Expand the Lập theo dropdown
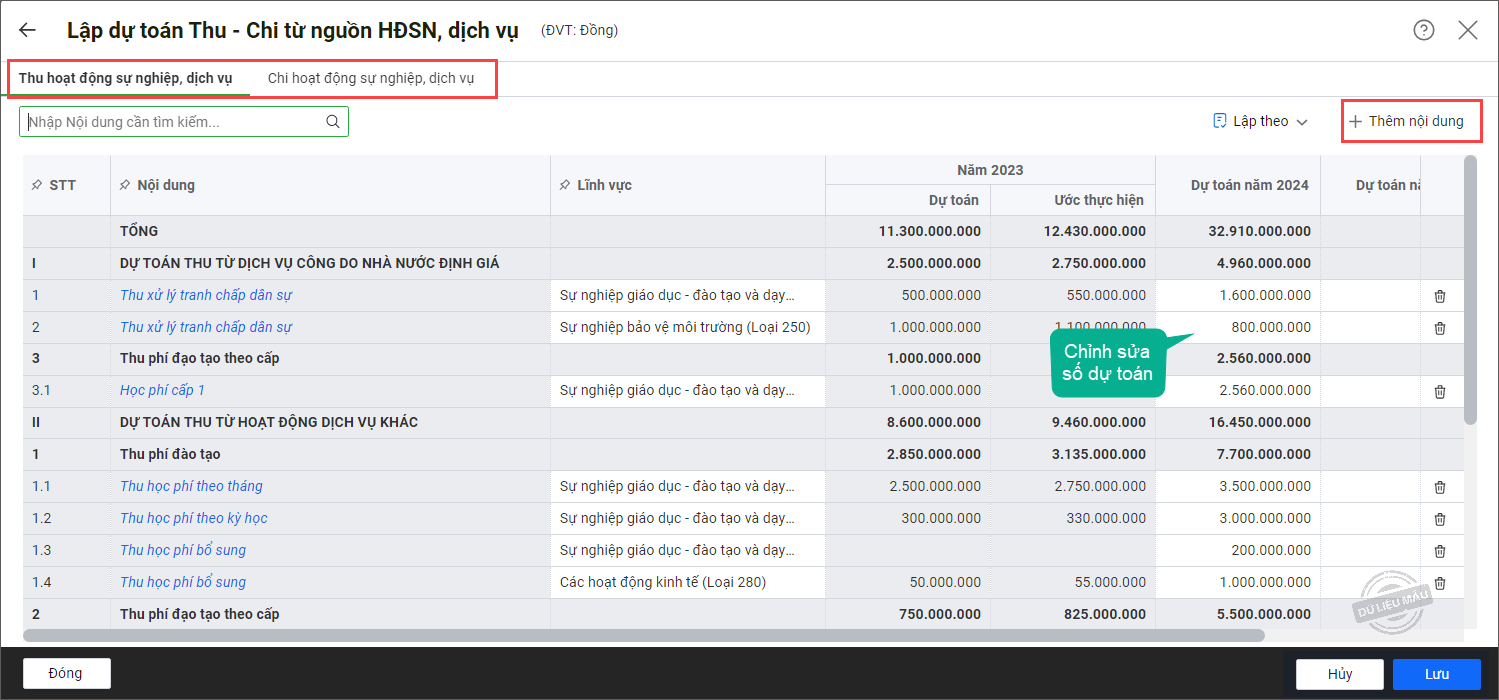Image resolution: width=1499 pixels, height=700 pixels. [x=1260, y=121]
